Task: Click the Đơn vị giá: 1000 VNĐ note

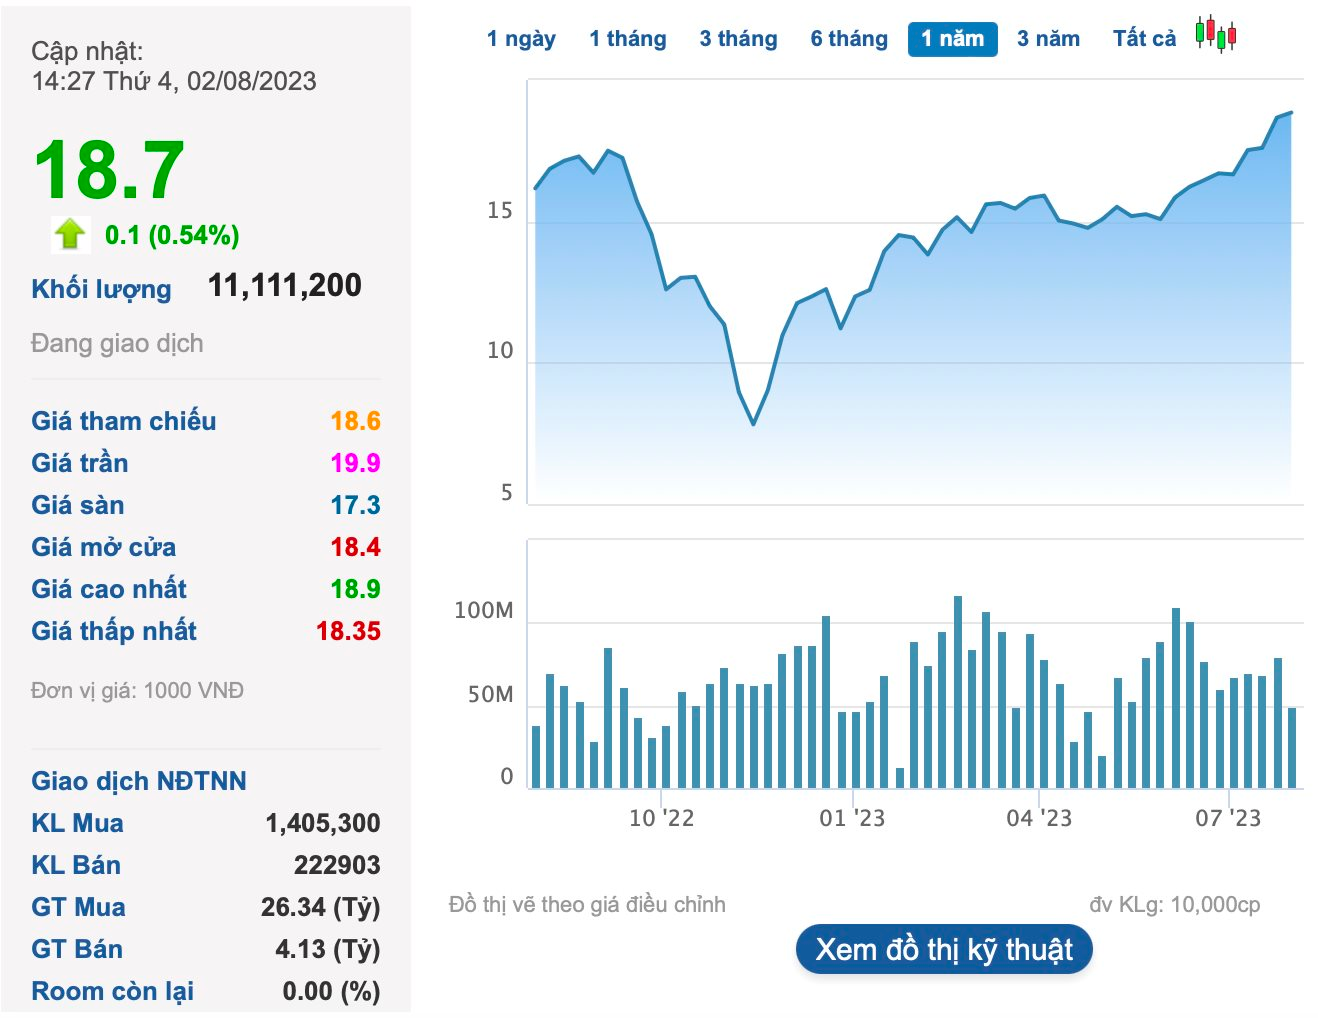Action: coord(137,691)
